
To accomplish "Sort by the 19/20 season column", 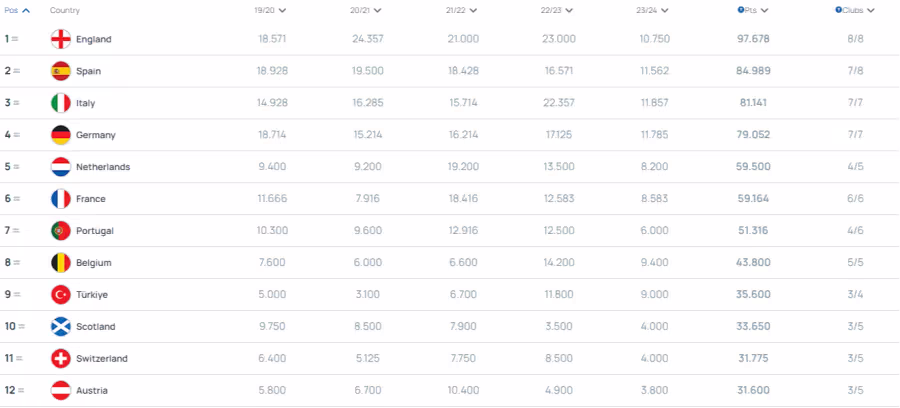I will click(x=270, y=10).
